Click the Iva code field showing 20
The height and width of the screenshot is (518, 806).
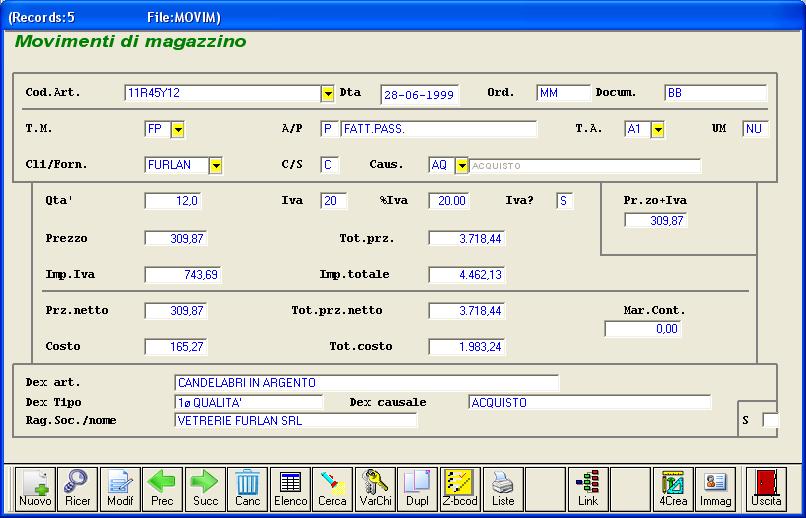[333, 201]
